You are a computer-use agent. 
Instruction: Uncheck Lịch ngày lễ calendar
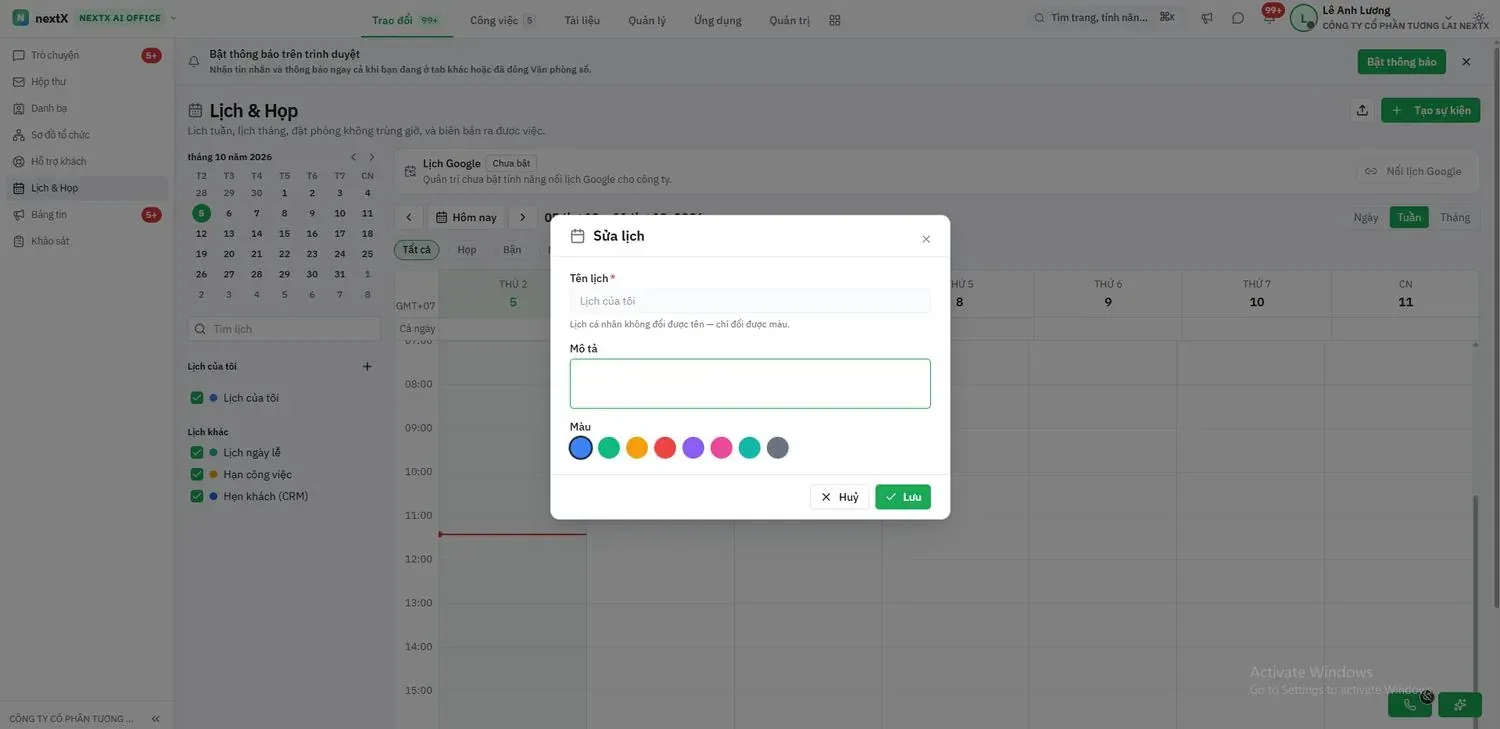(197, 453)
